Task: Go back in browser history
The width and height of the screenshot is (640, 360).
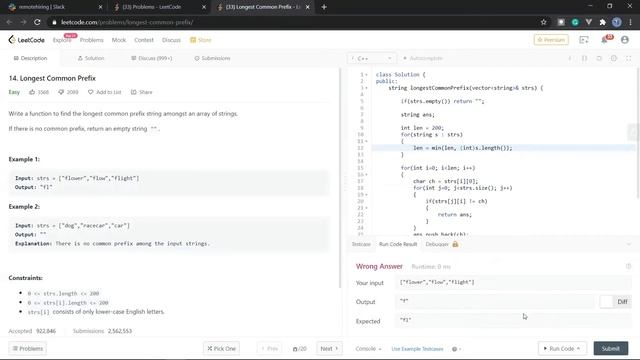Action: point(9,22)
